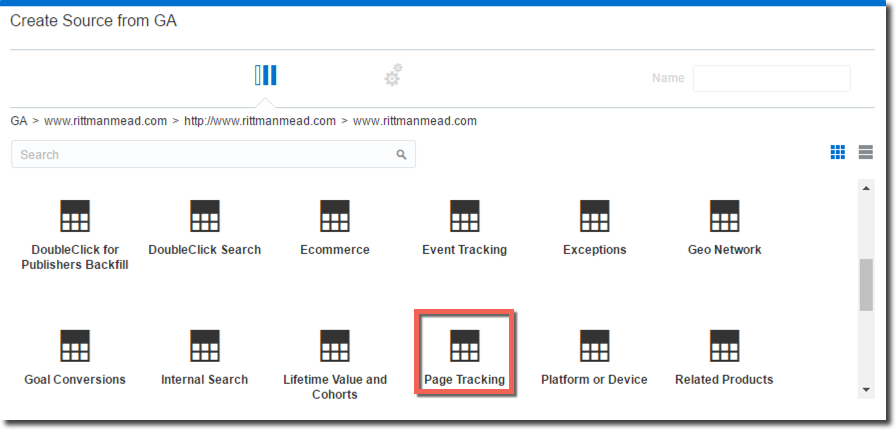Click the Platform or Device label
Screen dimensions: 896x430
pos(594,380)
